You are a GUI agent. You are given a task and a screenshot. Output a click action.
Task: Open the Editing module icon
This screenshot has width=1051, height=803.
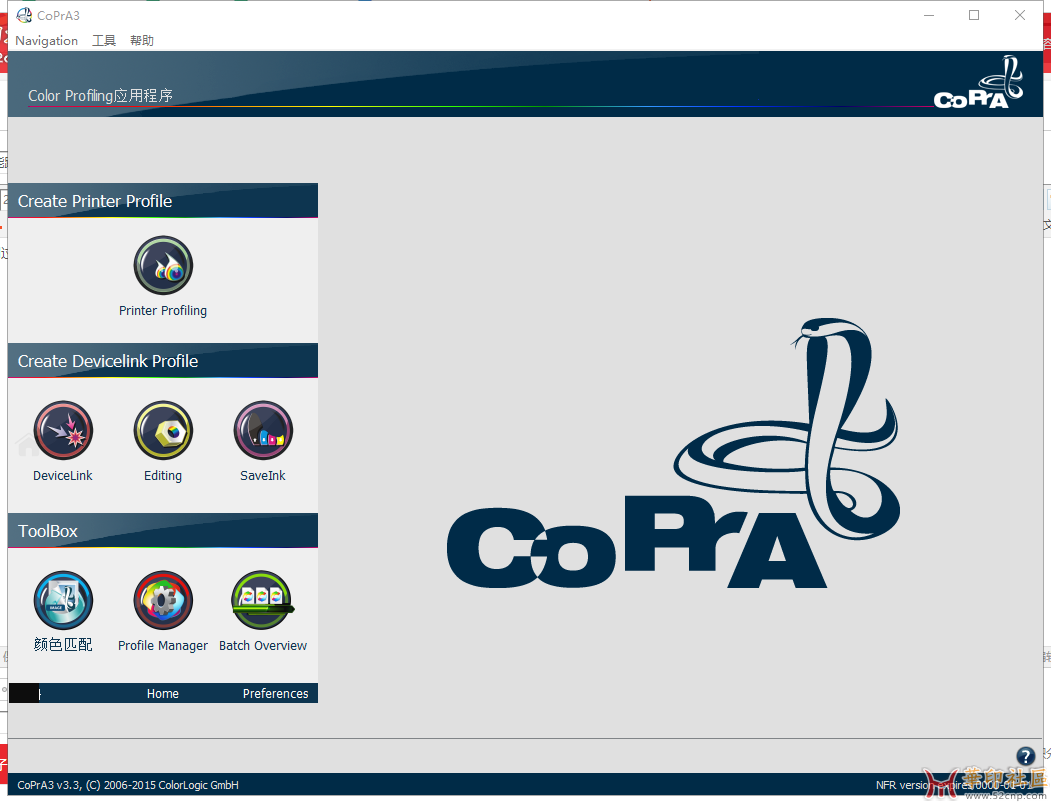click(x=163, y=430)
